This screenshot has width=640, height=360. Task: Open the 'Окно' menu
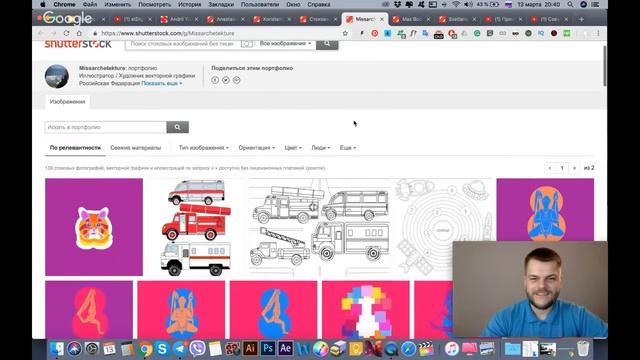(293, 4)
